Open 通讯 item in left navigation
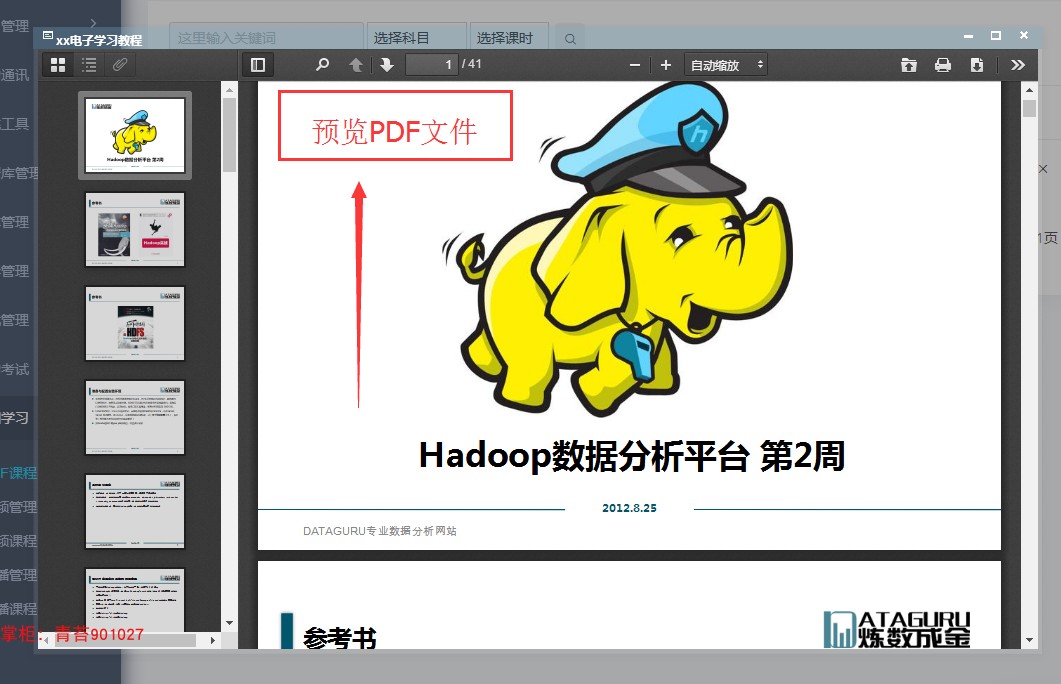 (x=16, y=75)
